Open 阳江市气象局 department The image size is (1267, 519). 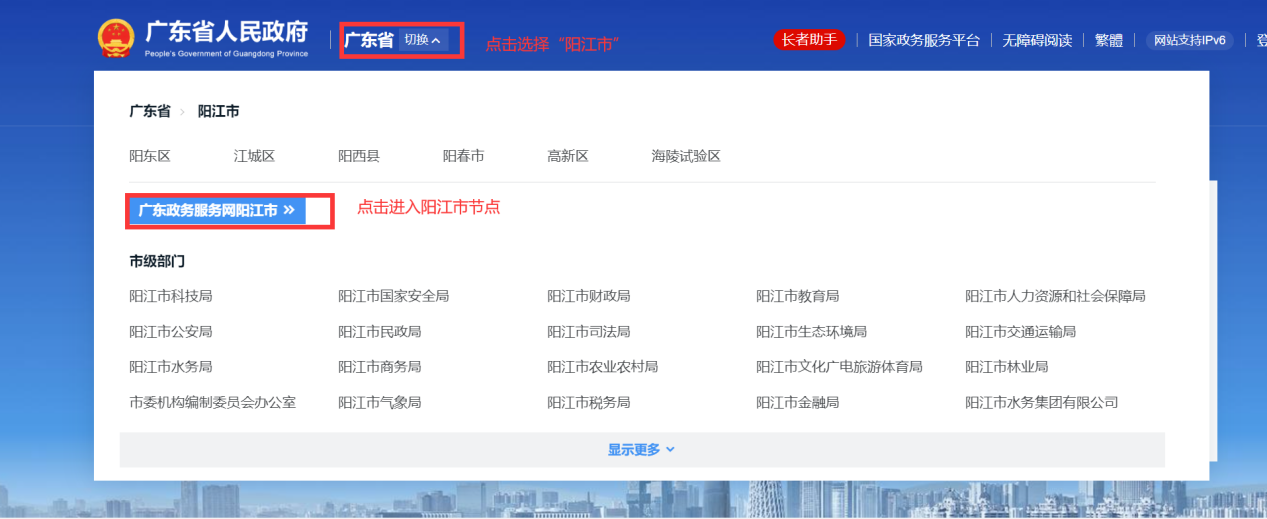[380, 402]
